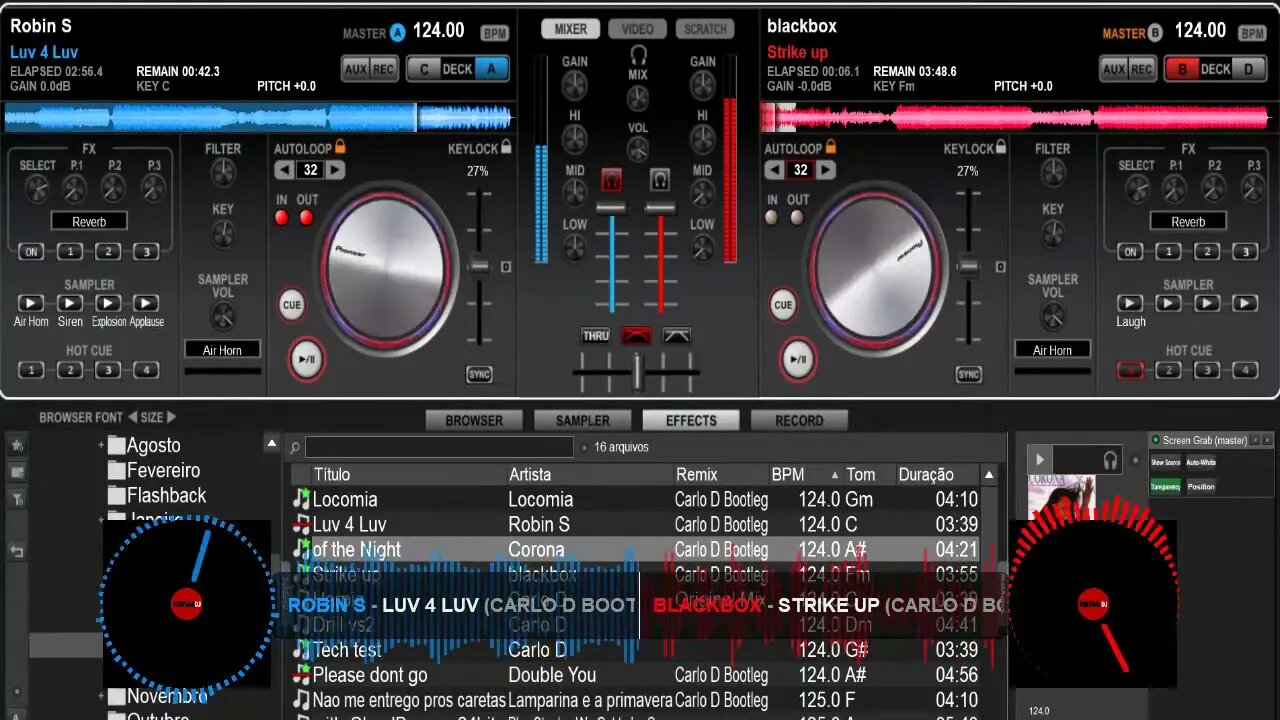Open the RECORD tab
The image size is (1280, 720).
799,420
